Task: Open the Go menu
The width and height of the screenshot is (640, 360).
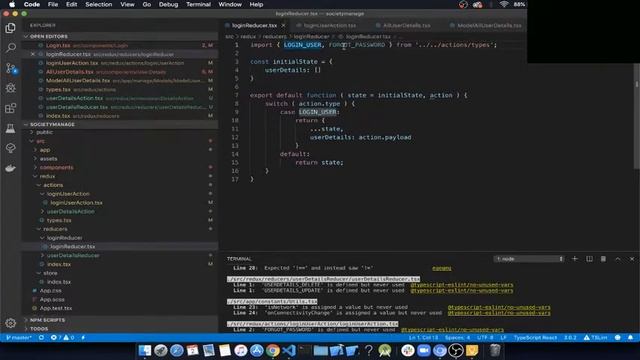Action: tap(147, 4)
